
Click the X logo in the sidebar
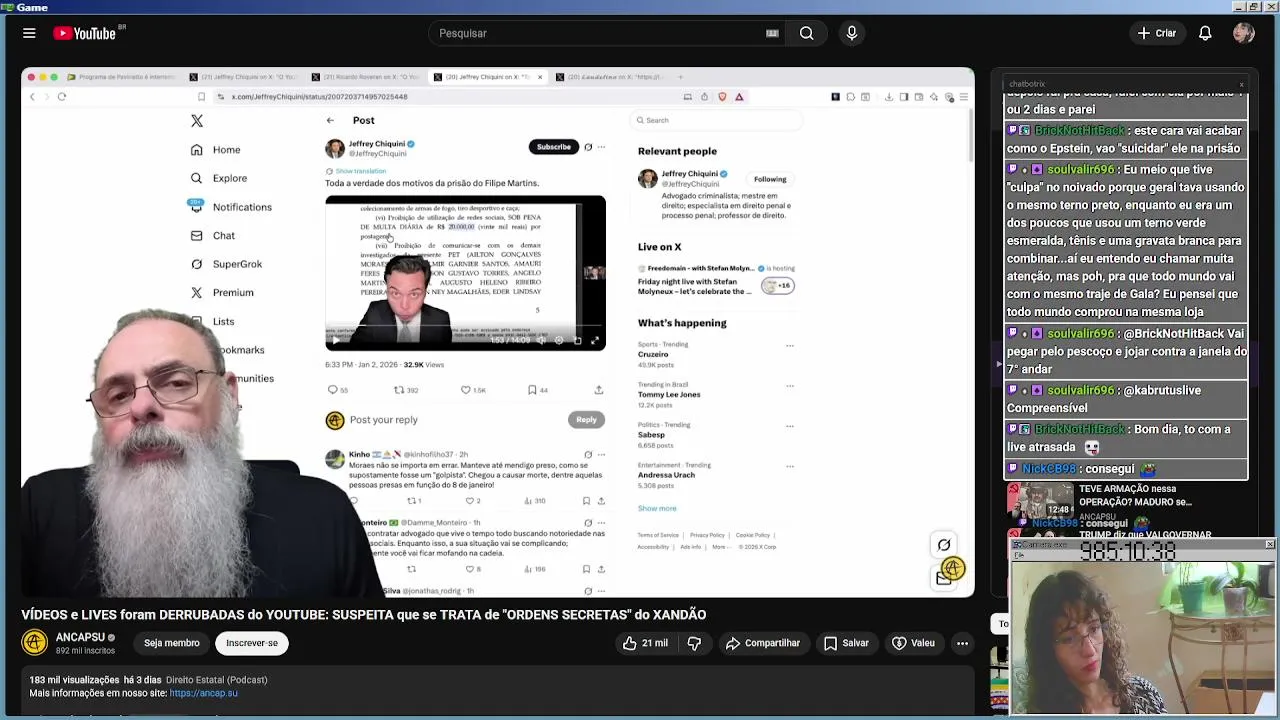point(197,121)
